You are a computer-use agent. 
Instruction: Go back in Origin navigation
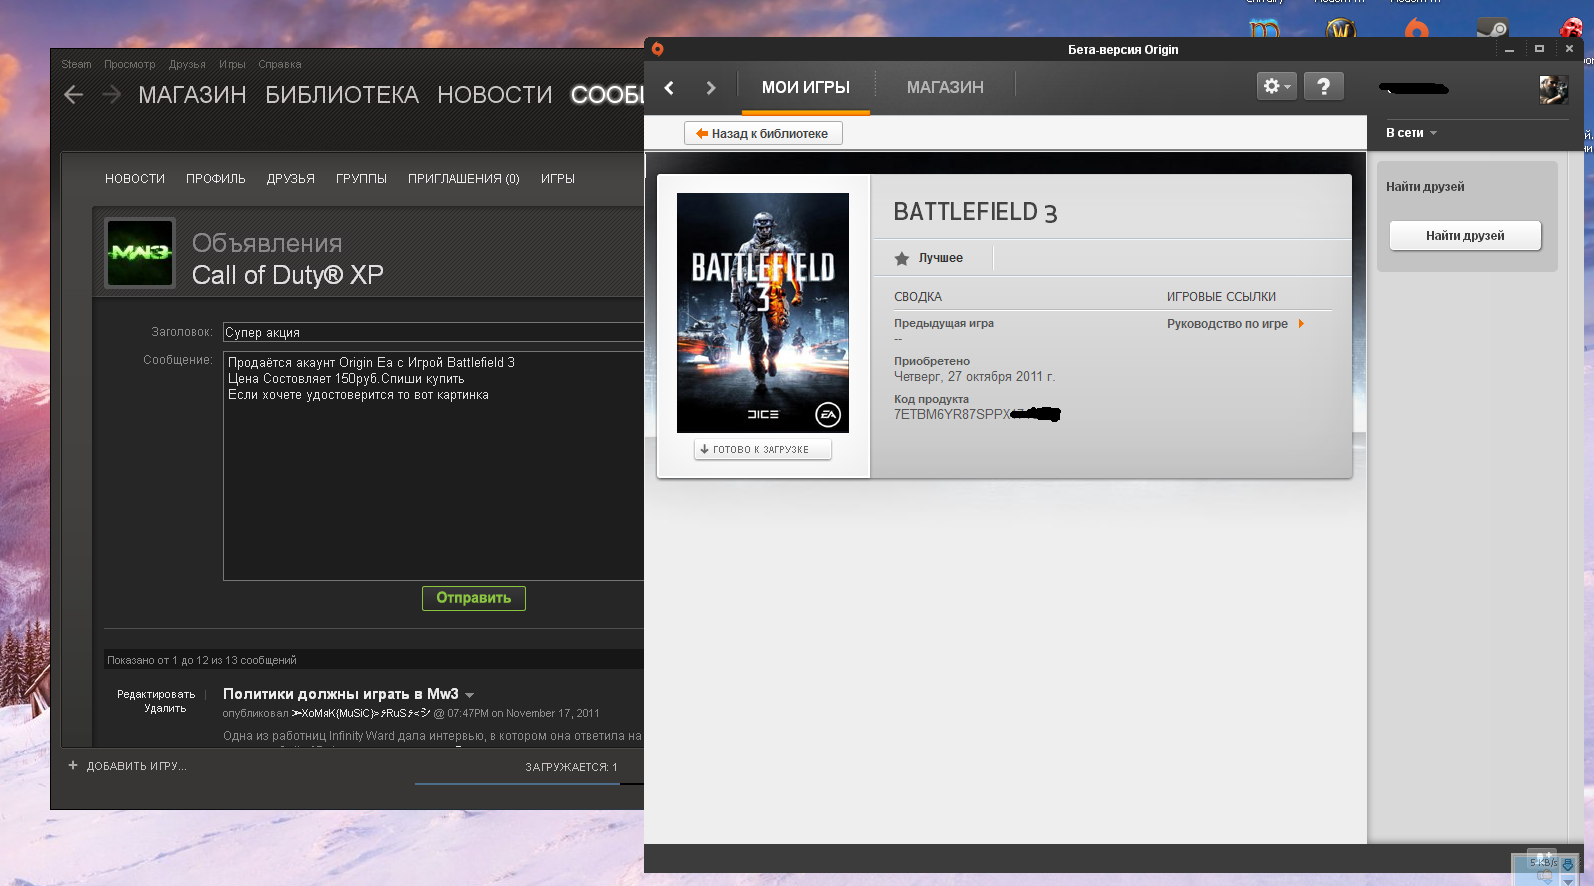669,88
